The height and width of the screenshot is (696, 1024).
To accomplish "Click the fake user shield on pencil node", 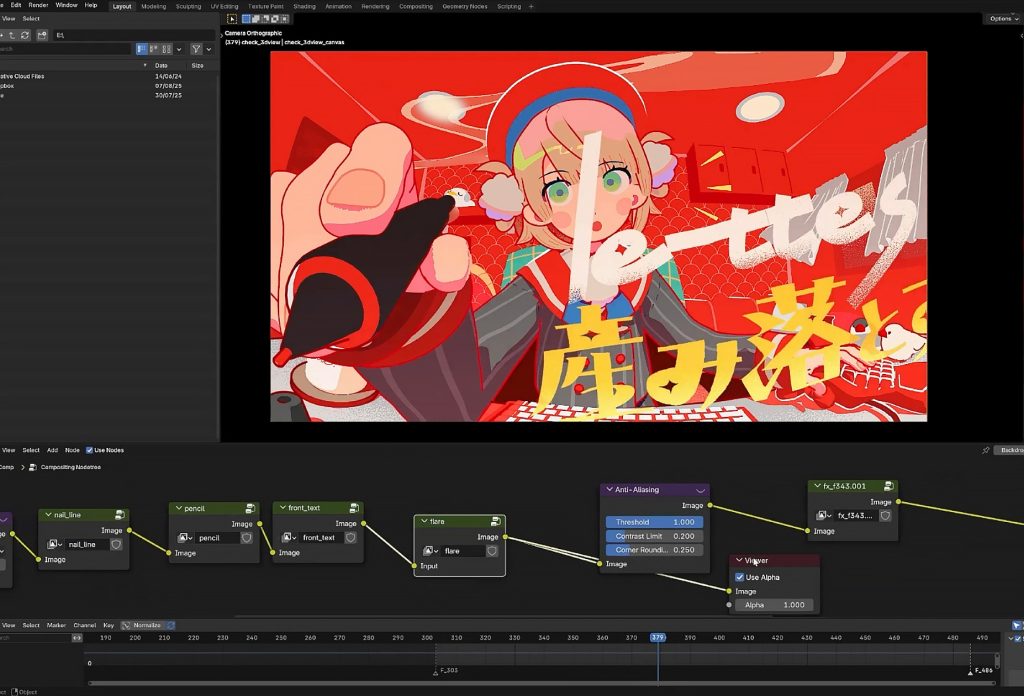I will [x=246, y=538].
